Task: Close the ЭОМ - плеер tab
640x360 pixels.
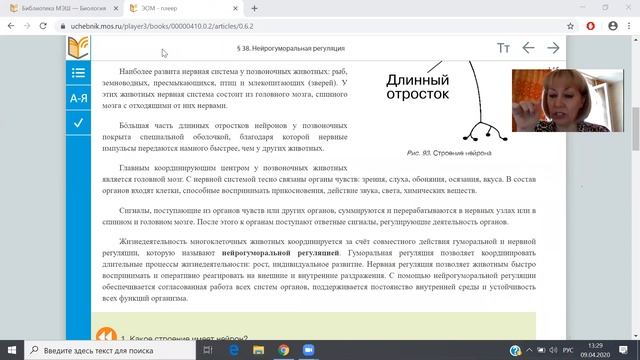Action: (x=235, y=8)
